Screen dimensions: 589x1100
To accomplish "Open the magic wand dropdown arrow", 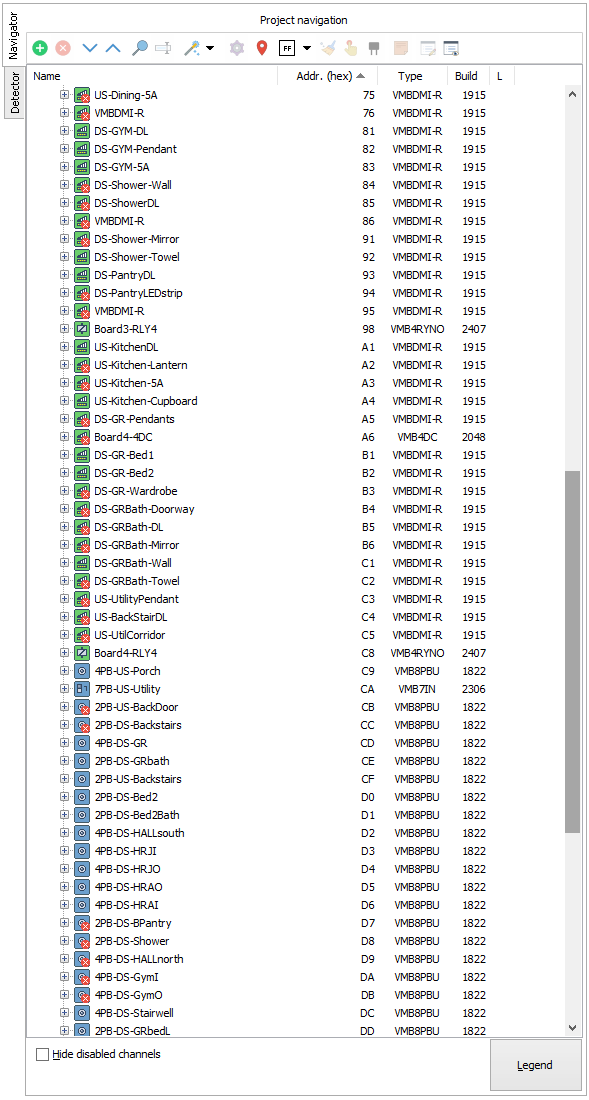I will click(210, 48).
